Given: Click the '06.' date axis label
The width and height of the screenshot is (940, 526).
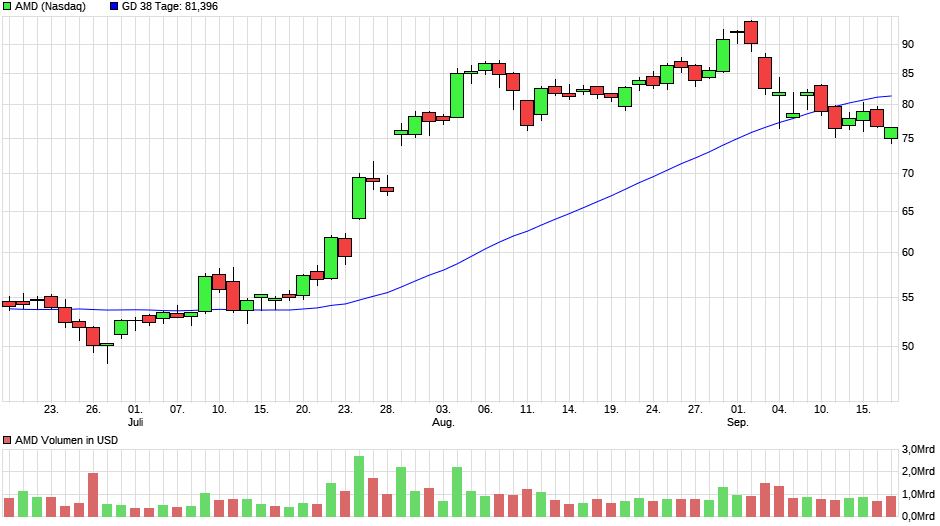Looking at the screenshot, I should pyautogui.click(x=485, y=410).
